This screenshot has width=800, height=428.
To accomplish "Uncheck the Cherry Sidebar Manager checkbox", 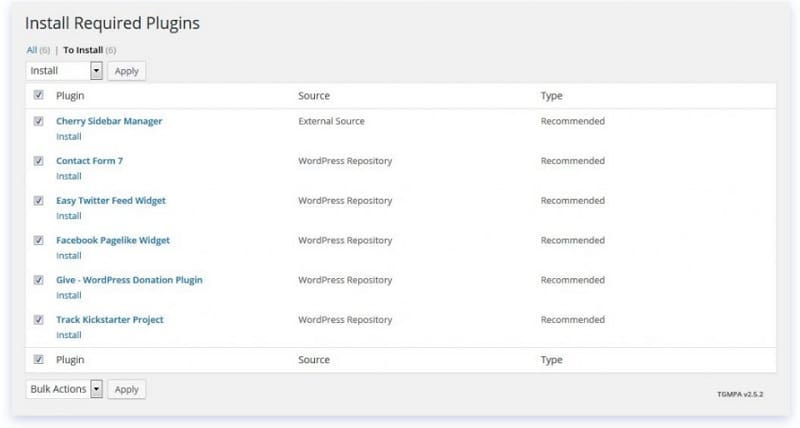I will click(x=39, y=121).
